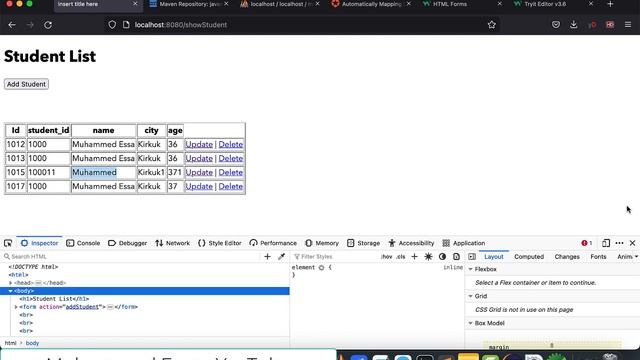Image resolution: width=640 pixels, height=360 pixels.
Task: Click Delete for student Id 1017
Action: [x=231, y=187]
